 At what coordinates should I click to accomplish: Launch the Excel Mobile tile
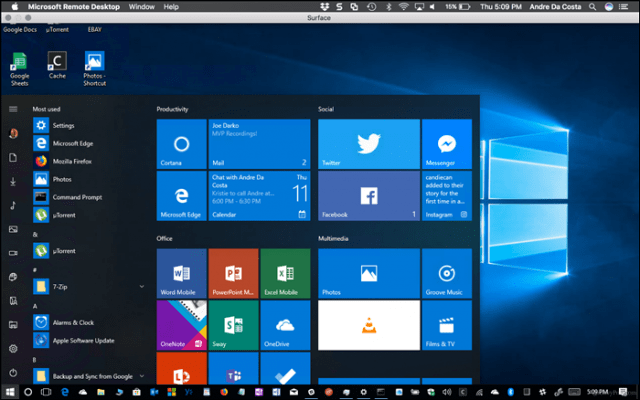point(285,273)
